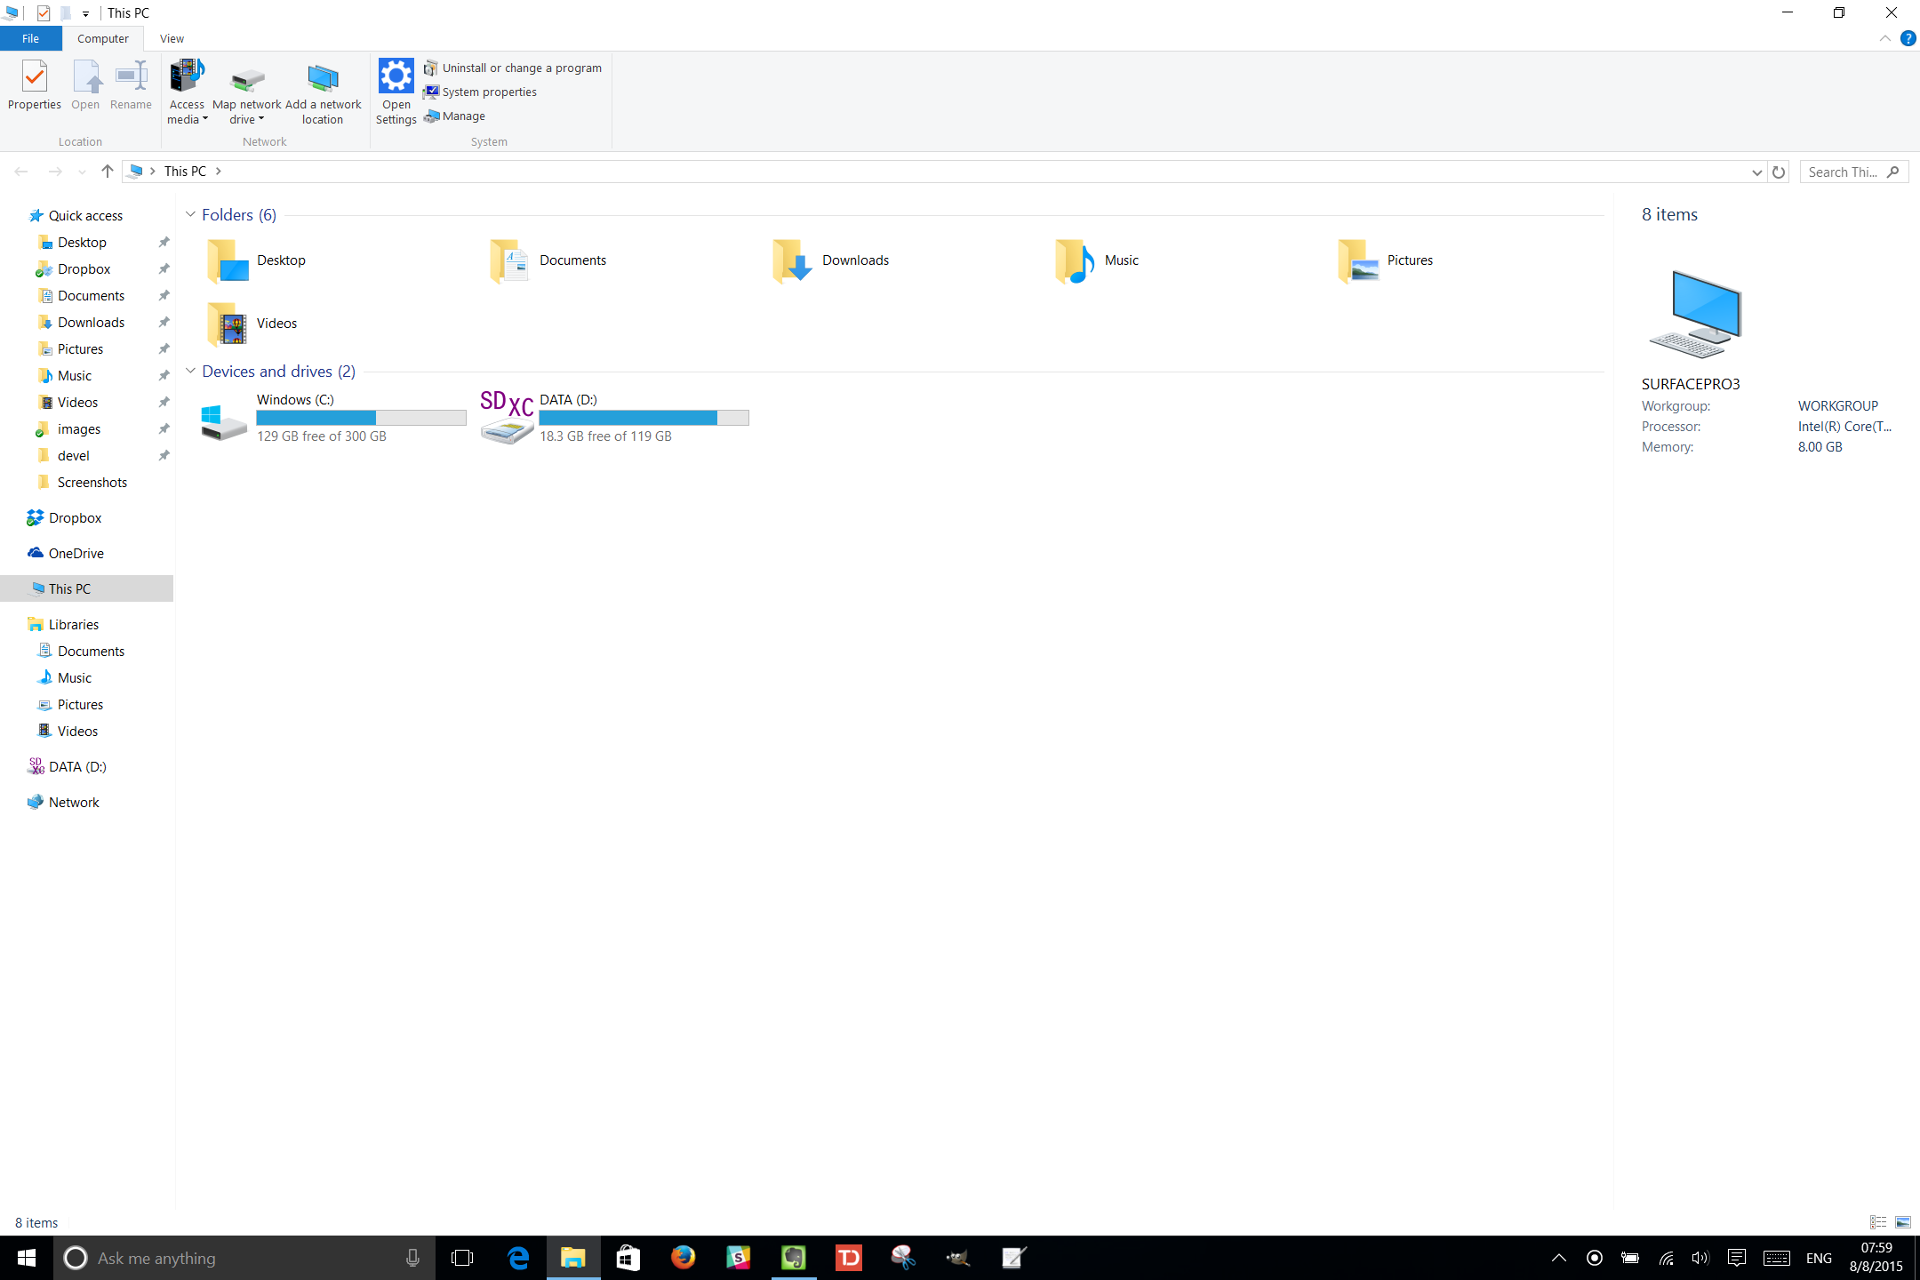Open Firefox from the taskbar

(683, 1257)
